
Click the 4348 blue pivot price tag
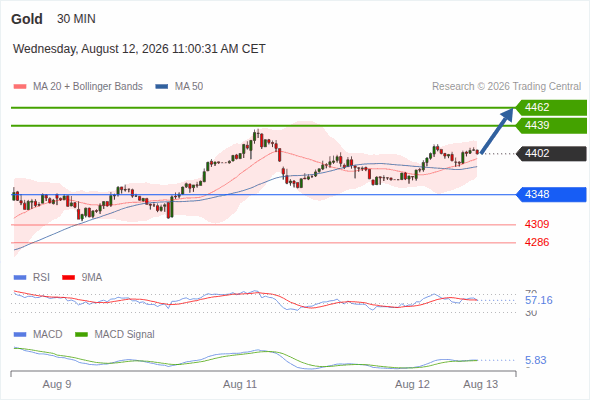[551, 195]
